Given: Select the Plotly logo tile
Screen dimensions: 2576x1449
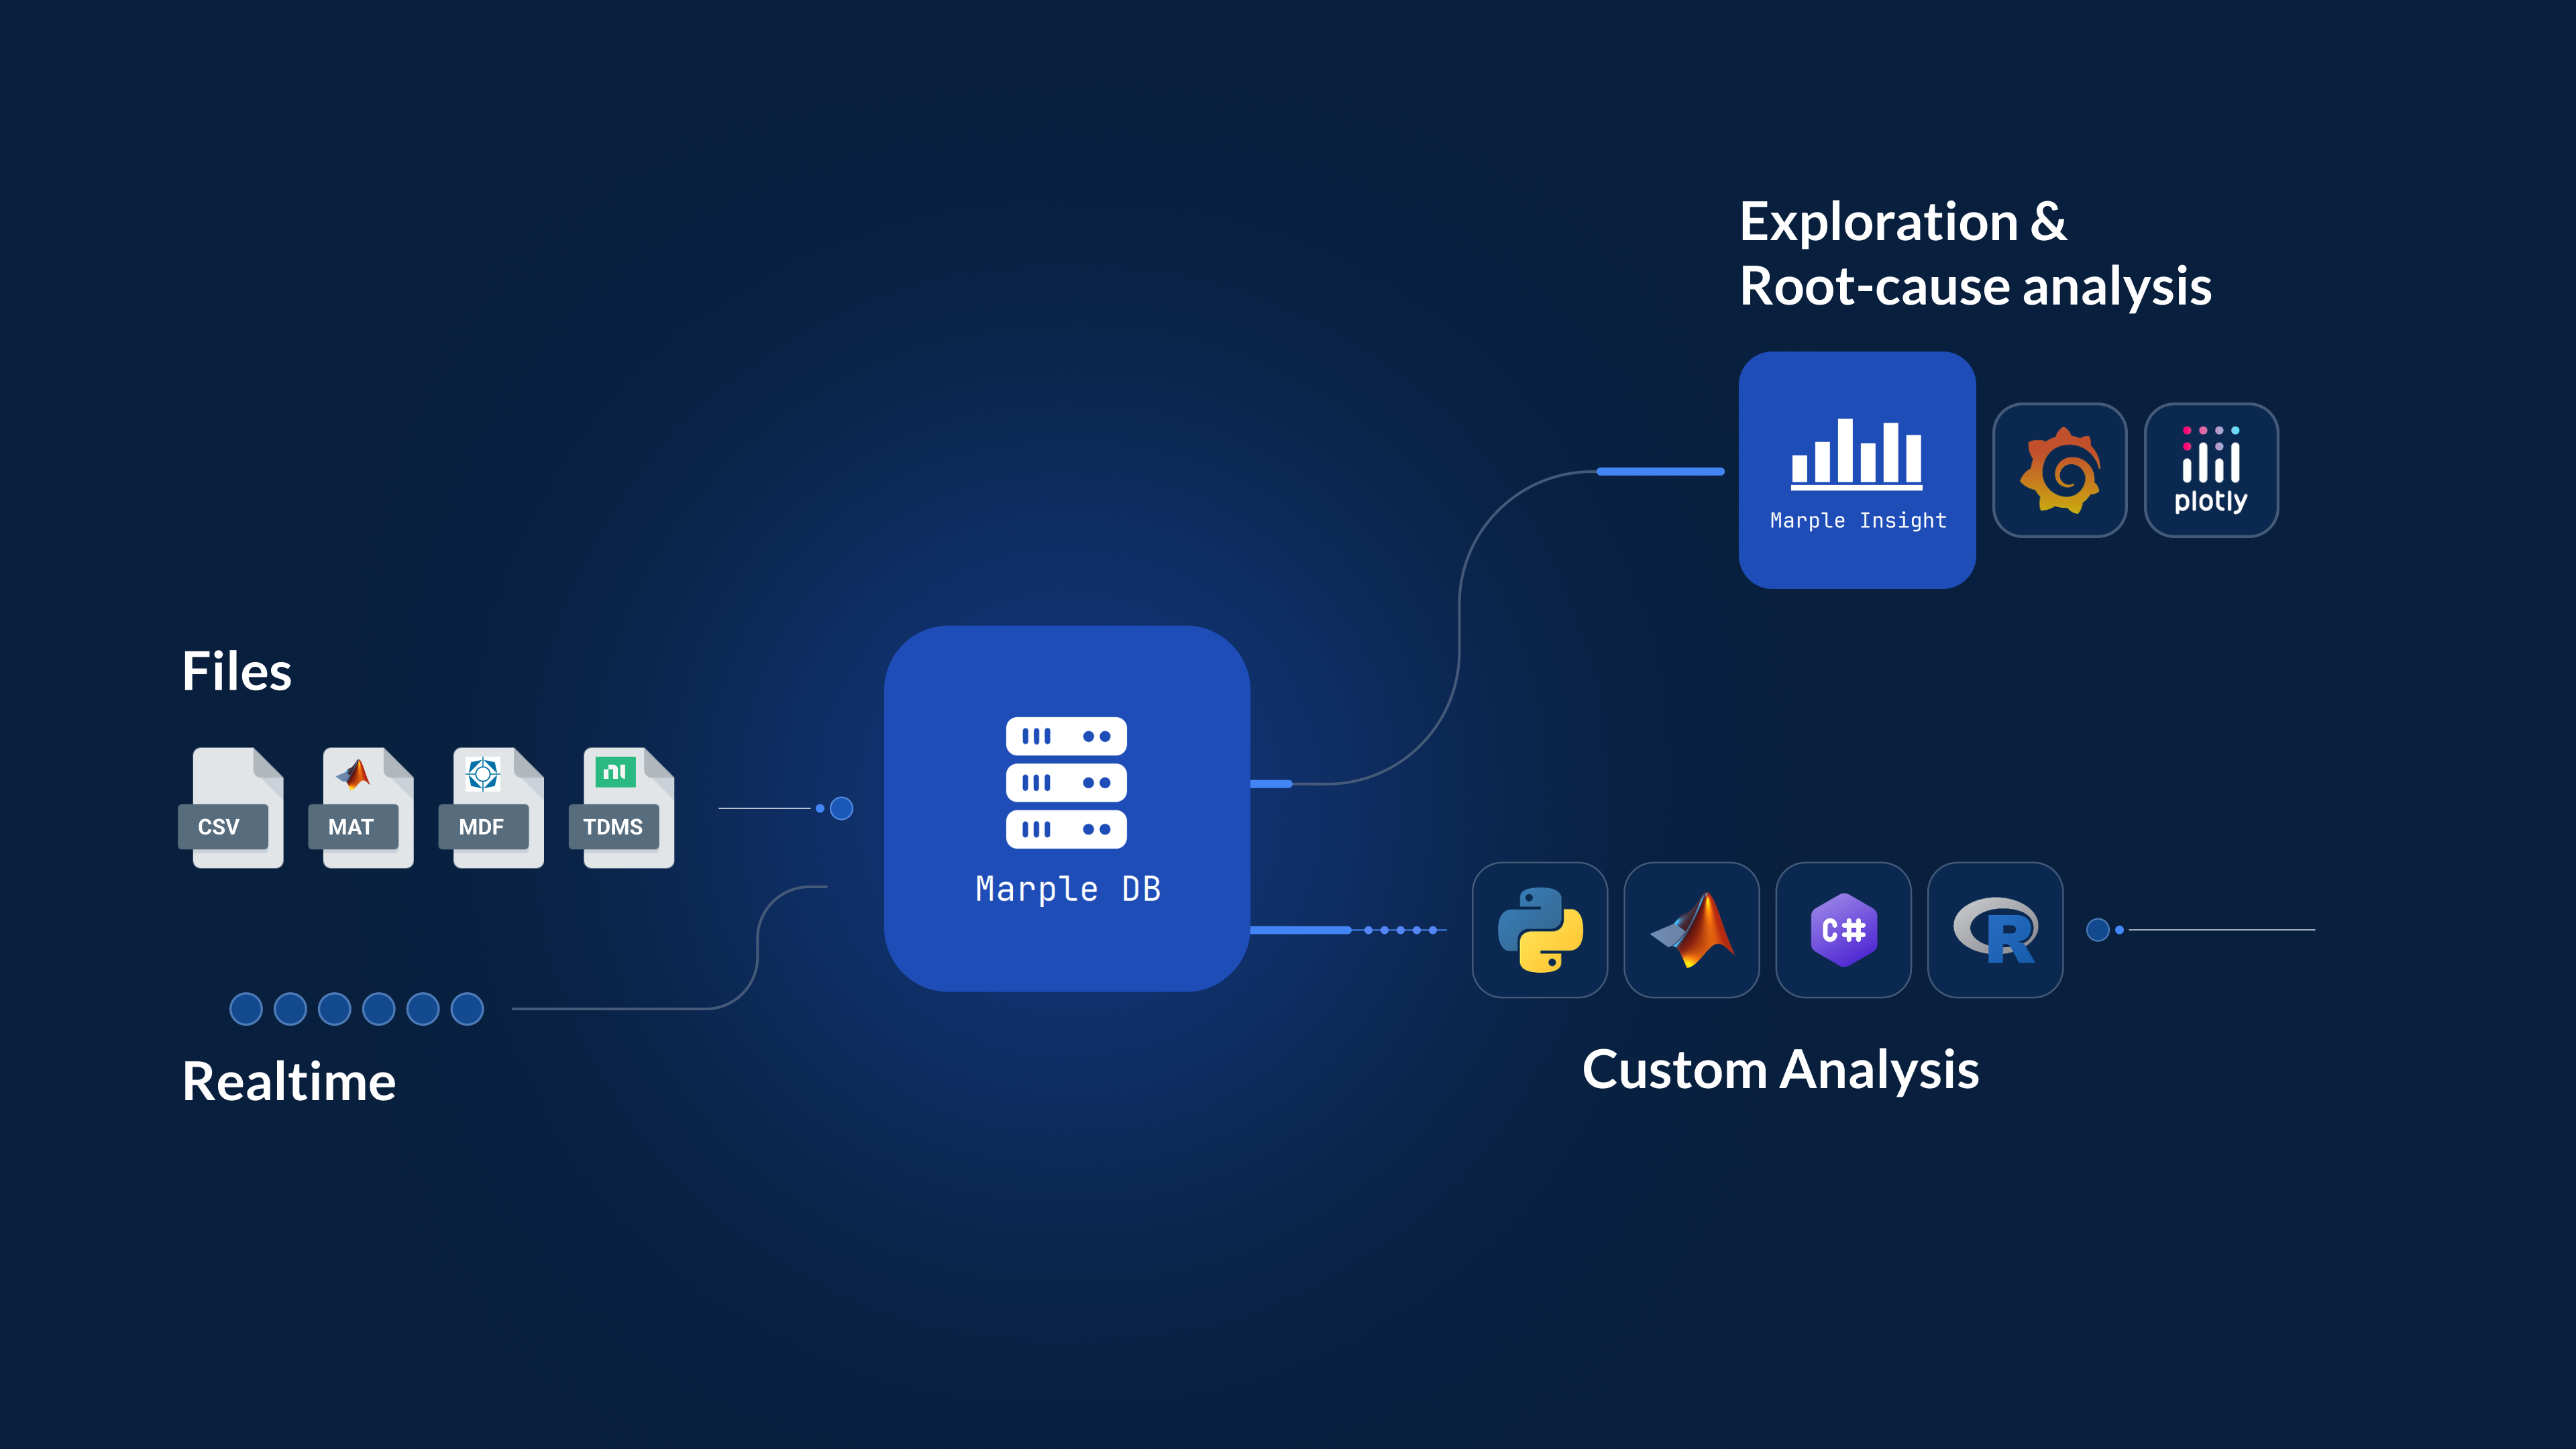Looking at the screenshot, I should tap(2211, 470).
